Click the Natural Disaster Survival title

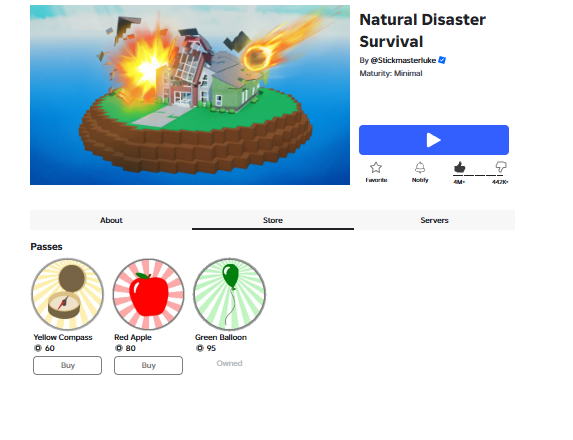coord(422,30)
